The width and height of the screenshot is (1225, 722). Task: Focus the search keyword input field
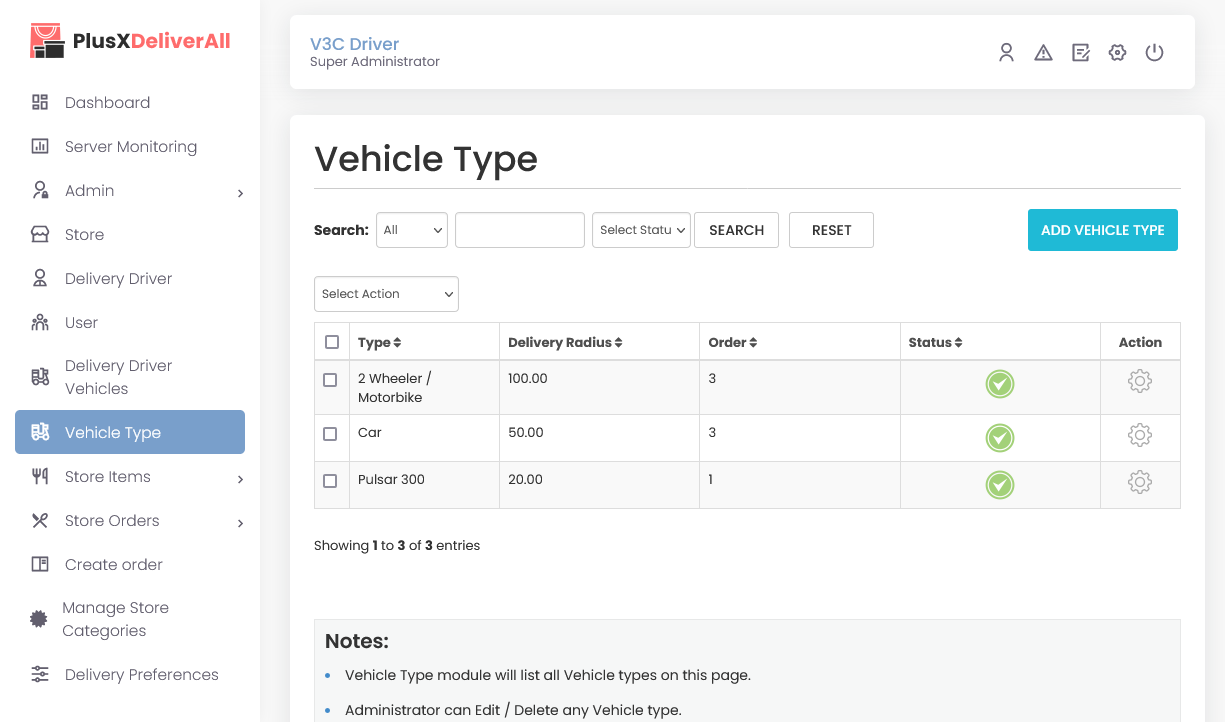(520, 230)
